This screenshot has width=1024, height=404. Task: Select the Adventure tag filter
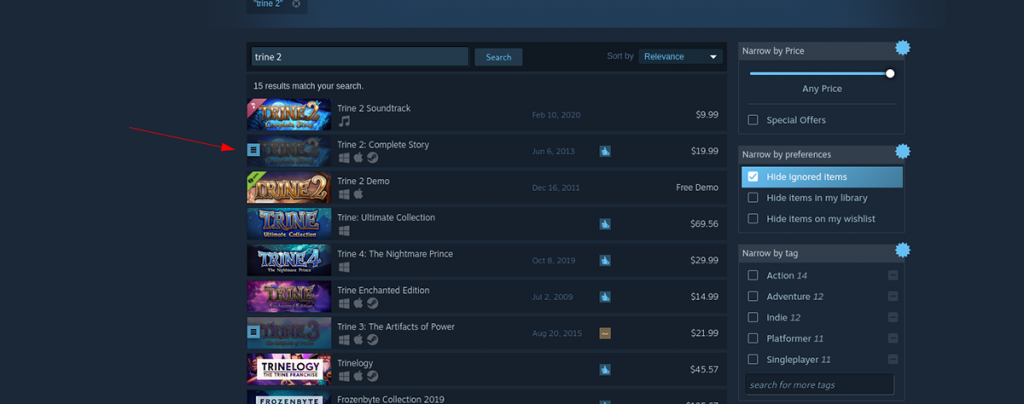(x=753, y=296)
